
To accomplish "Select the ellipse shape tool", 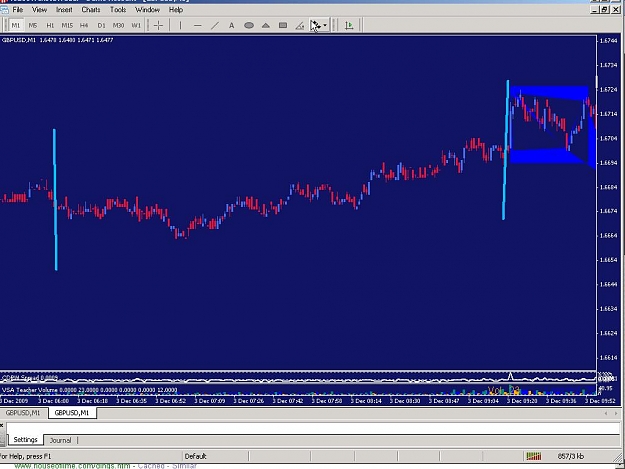I will [249, 26].
